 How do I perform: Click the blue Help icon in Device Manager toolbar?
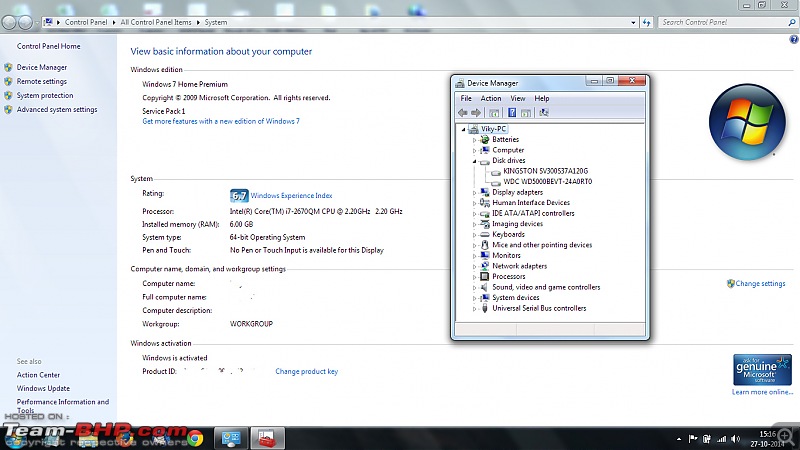pyautogui.click(x=512, y=113)
